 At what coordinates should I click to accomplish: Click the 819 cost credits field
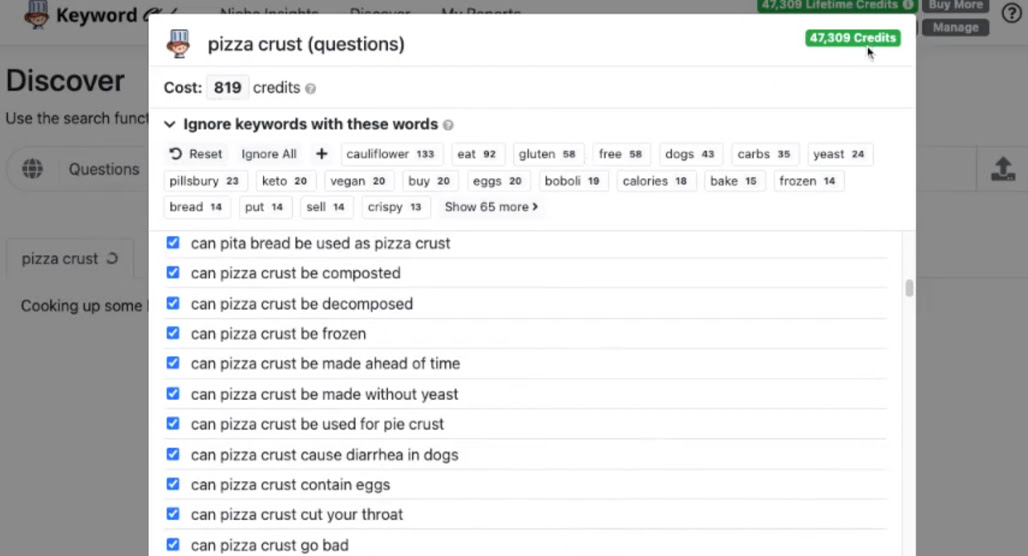click(x=227, y=88)
